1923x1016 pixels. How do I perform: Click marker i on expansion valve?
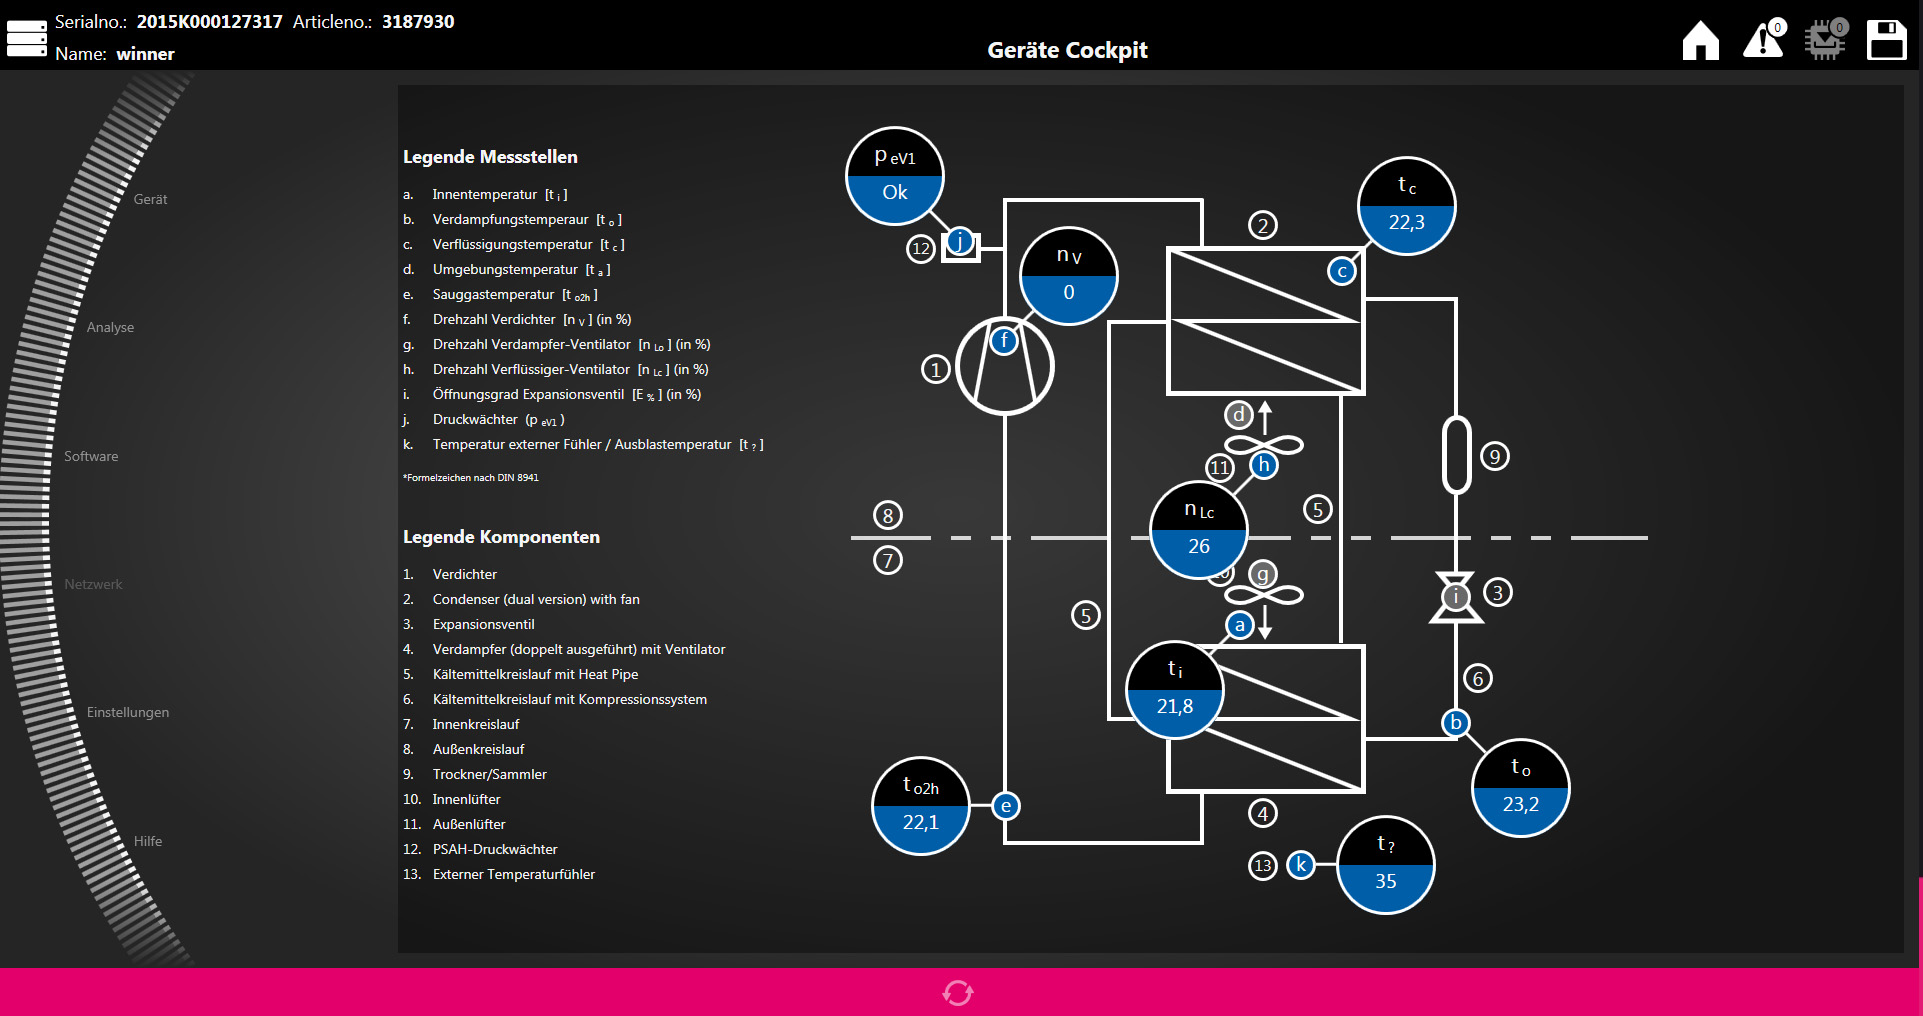point(1456,597)
